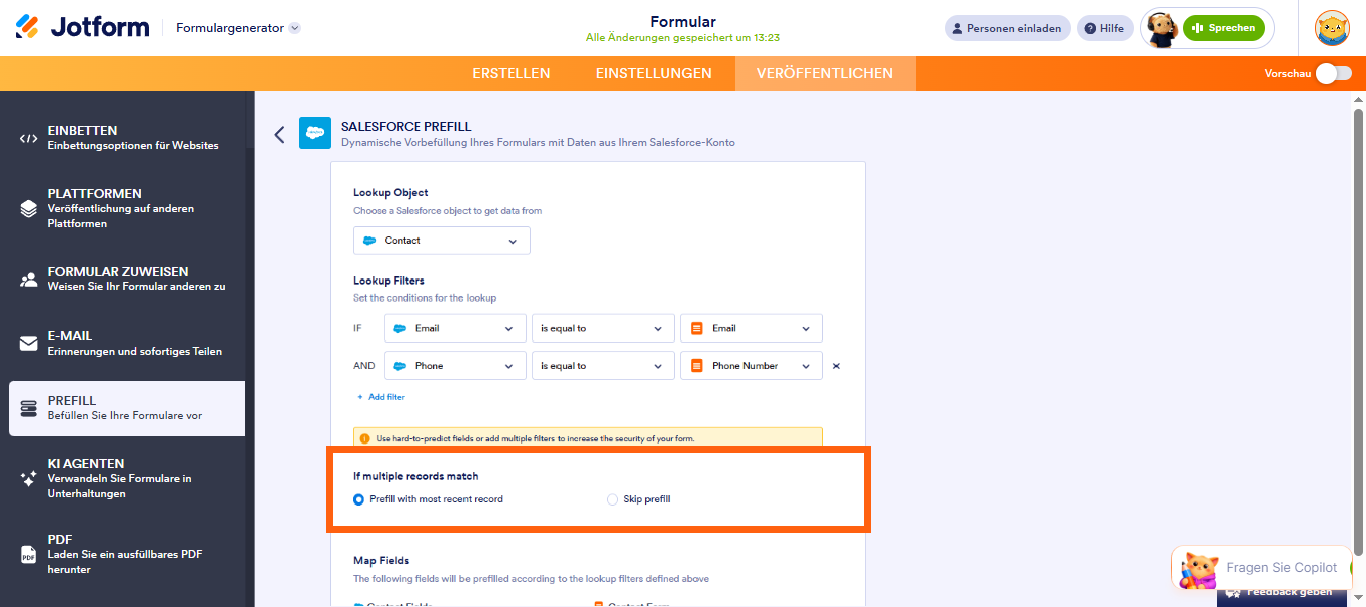
Task: Open the Salesforce Email field dropdown
Action: pyautogui.click(x=455, y=328)
